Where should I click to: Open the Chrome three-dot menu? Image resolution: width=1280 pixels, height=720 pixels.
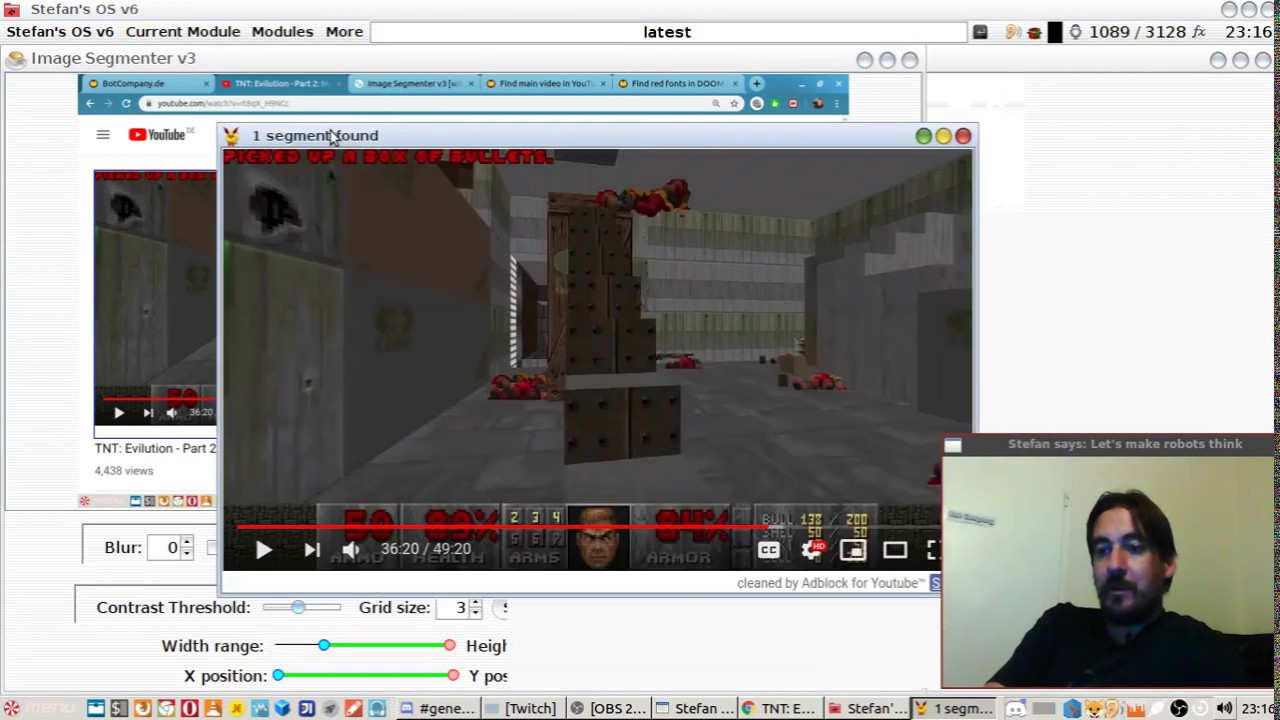coord(836,103)
